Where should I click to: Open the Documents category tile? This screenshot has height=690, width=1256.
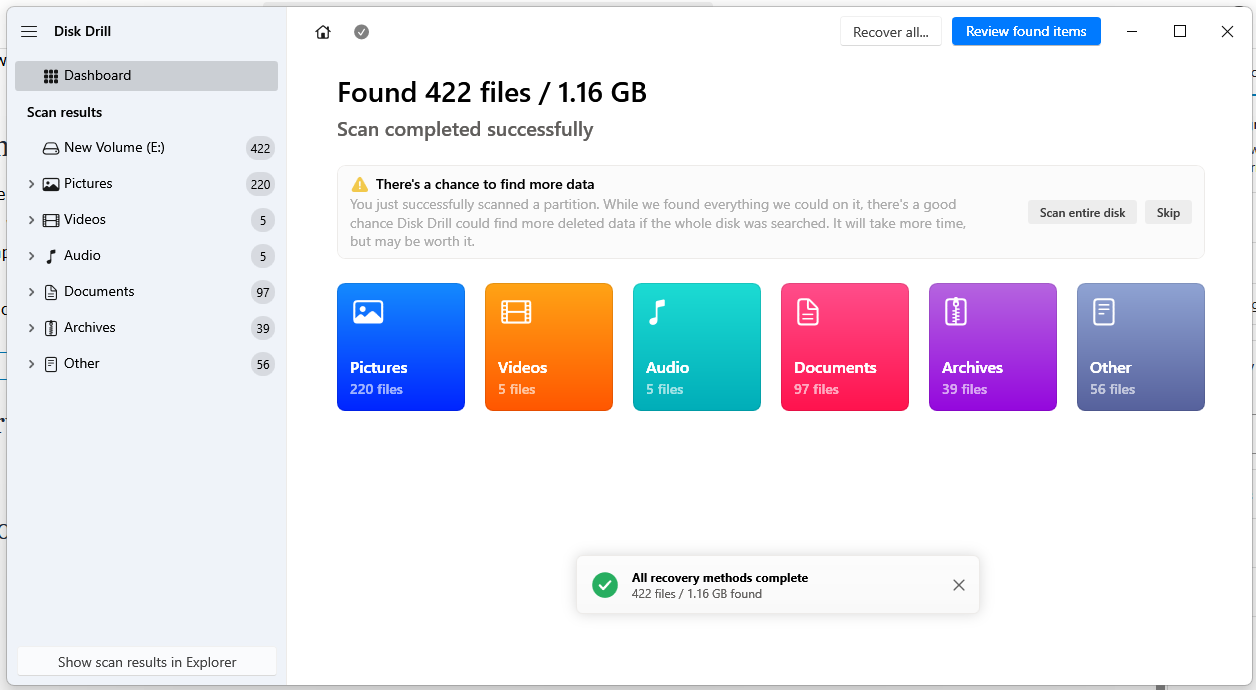pyautogui.click(x=845, y=347)
